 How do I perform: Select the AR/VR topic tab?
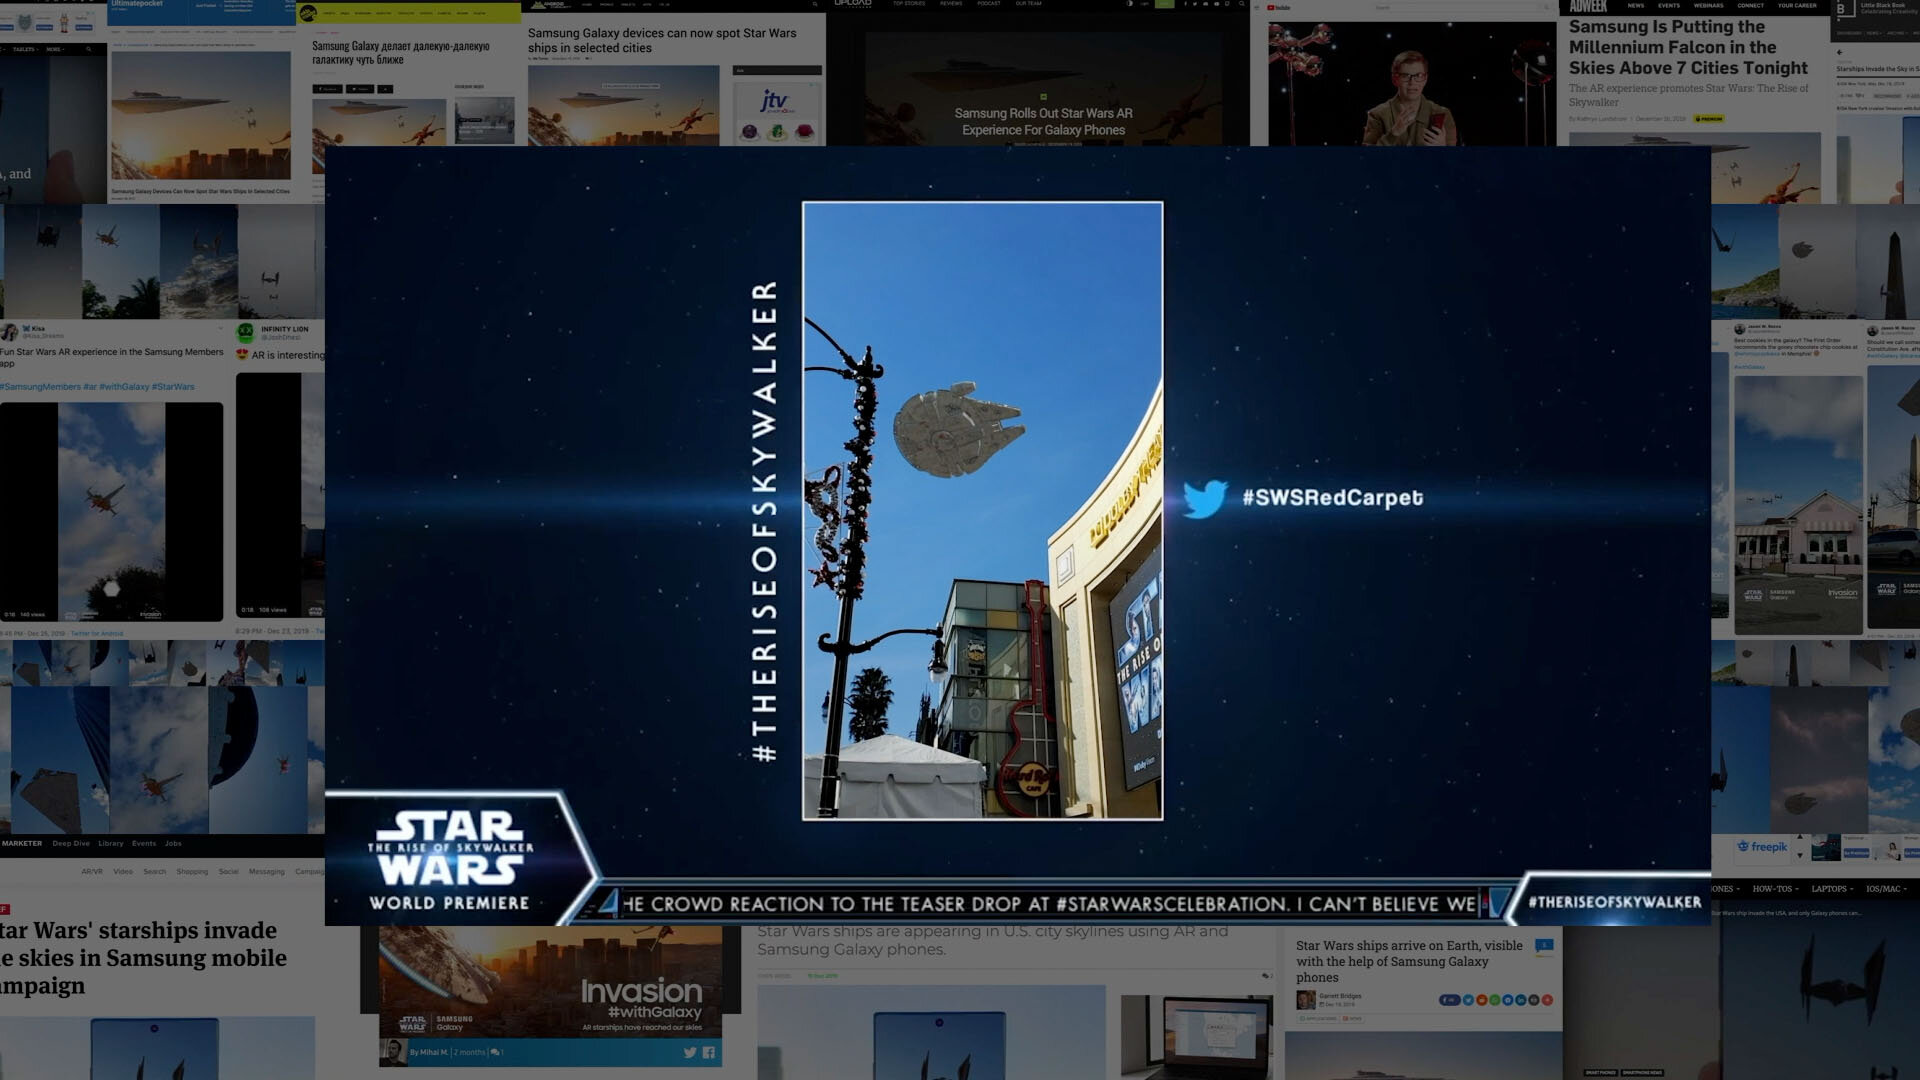point(92,872)
